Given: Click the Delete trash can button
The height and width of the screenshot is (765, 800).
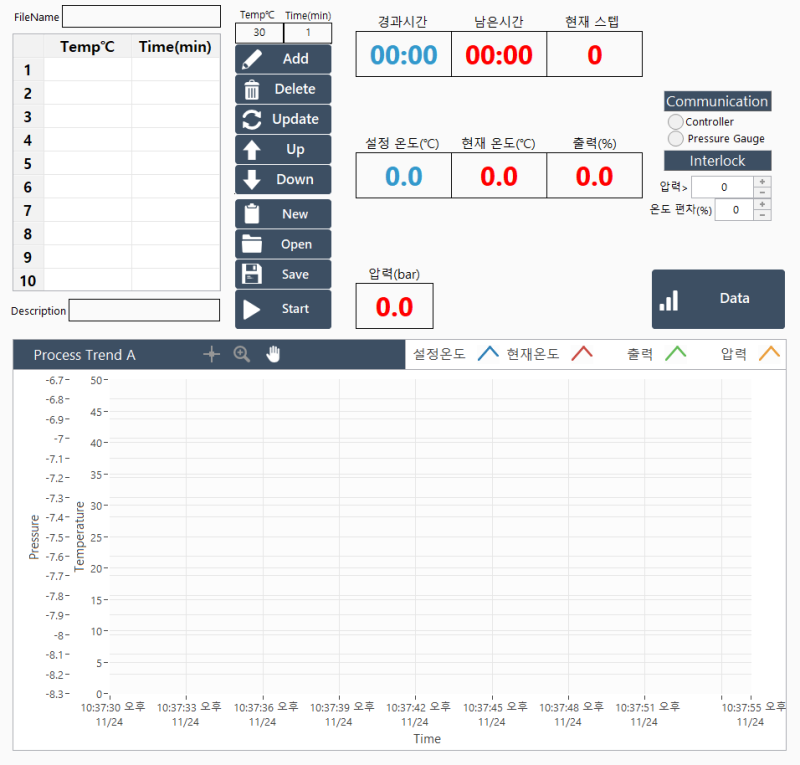Looking at the screenshot, I should [283, 89].
